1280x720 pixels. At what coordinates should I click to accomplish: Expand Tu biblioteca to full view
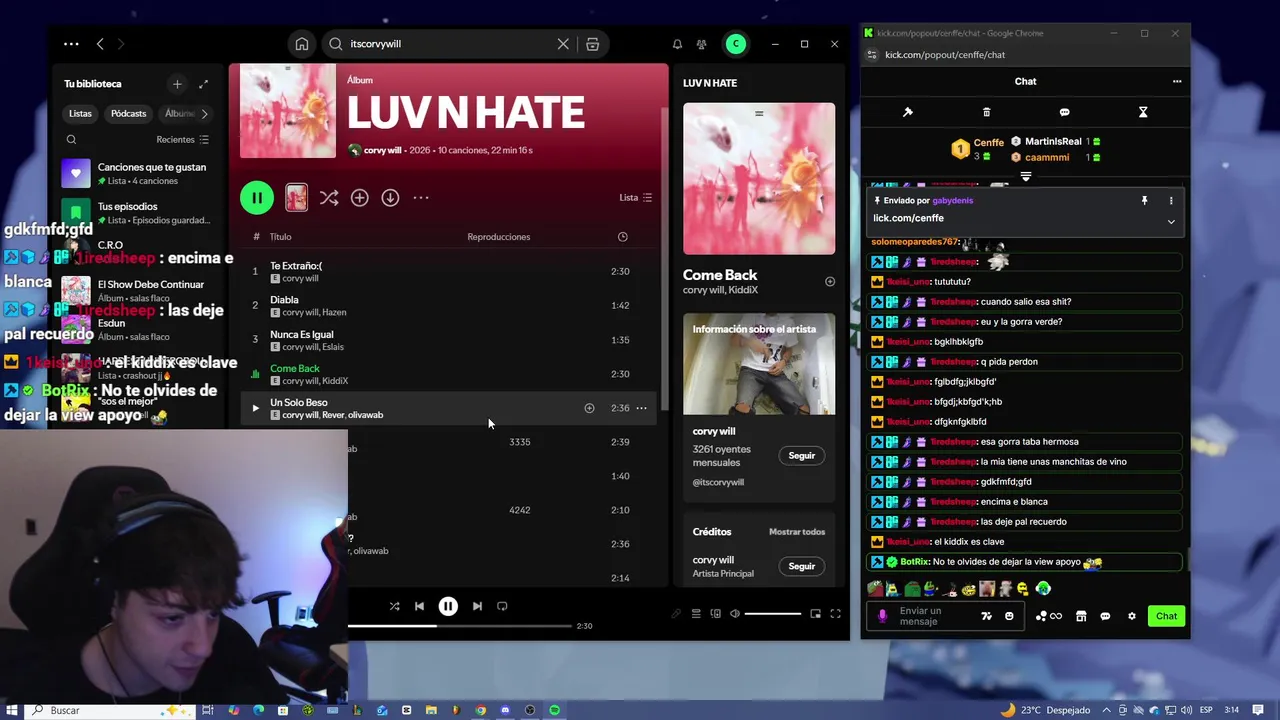203,84
